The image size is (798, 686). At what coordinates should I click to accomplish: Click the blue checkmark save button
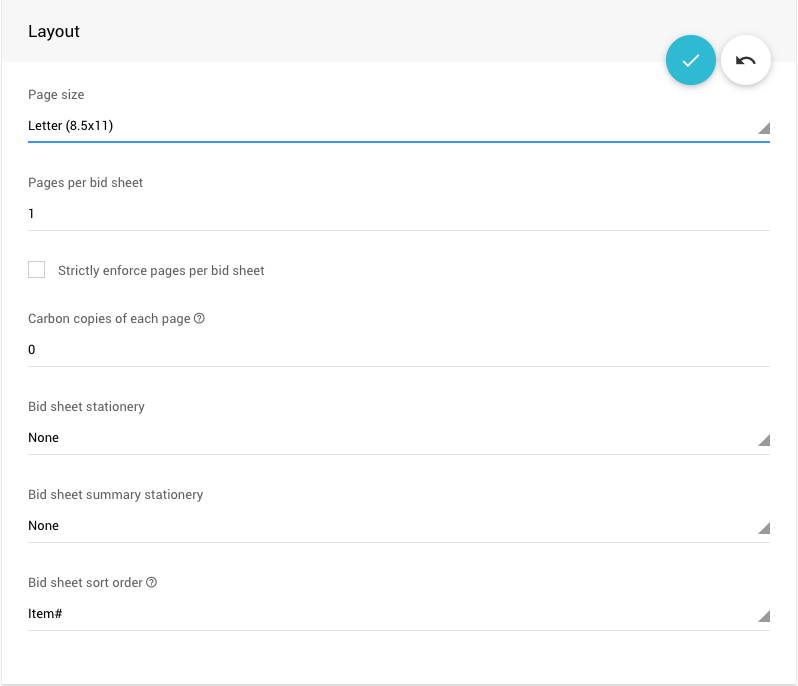690,60
